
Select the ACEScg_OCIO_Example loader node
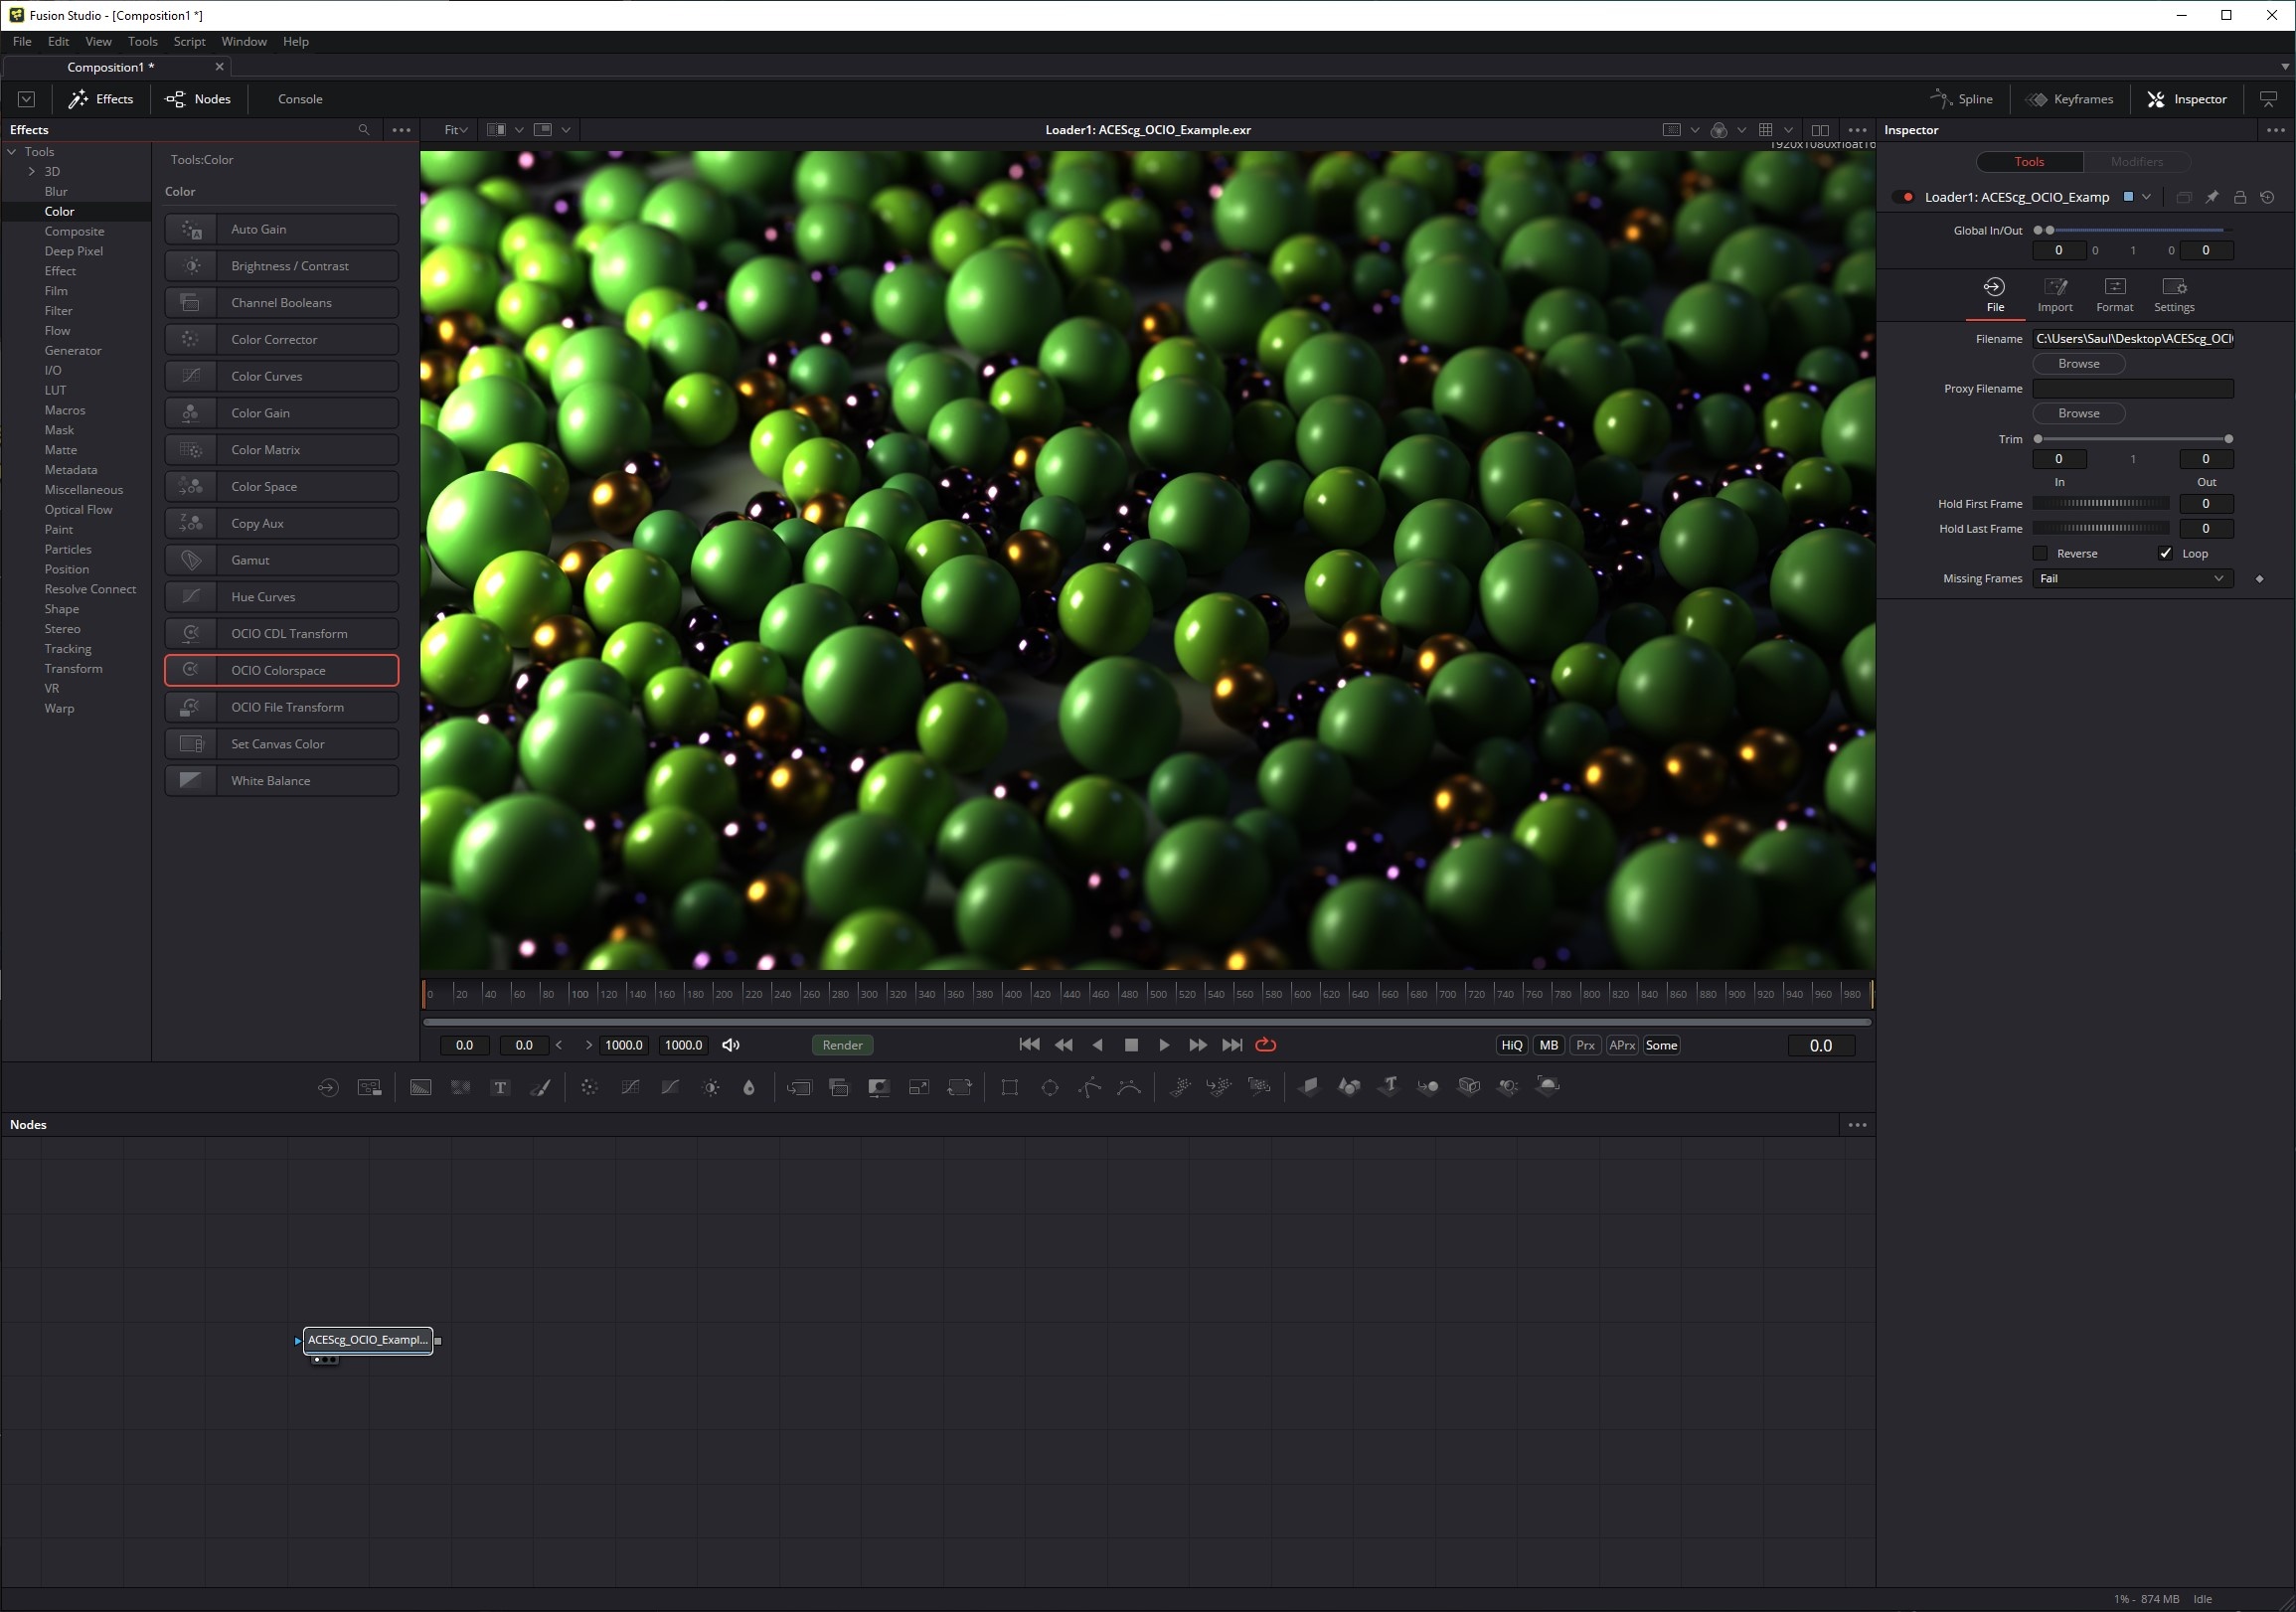tap(367, 1340)
